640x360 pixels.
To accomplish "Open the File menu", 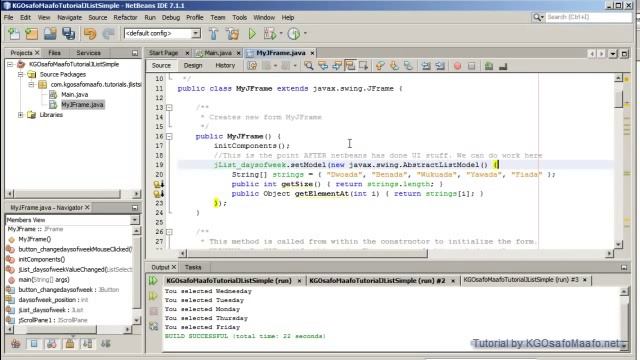I will (9, 18).
